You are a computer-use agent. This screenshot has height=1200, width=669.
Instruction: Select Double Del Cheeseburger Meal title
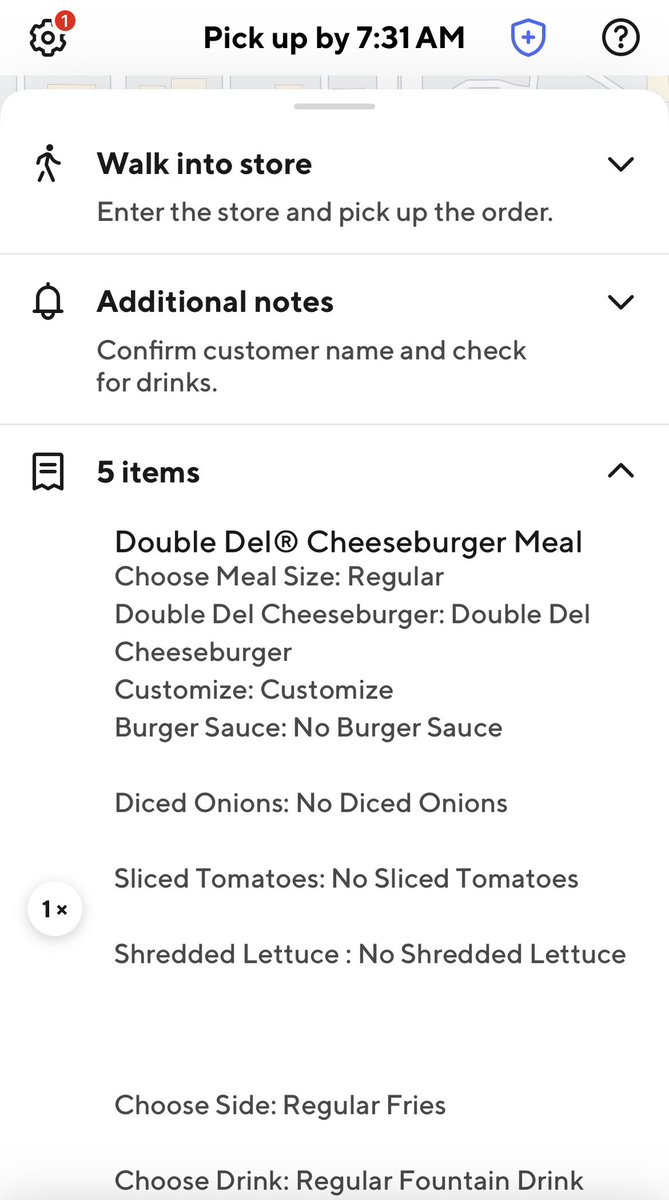pos(349,542)
